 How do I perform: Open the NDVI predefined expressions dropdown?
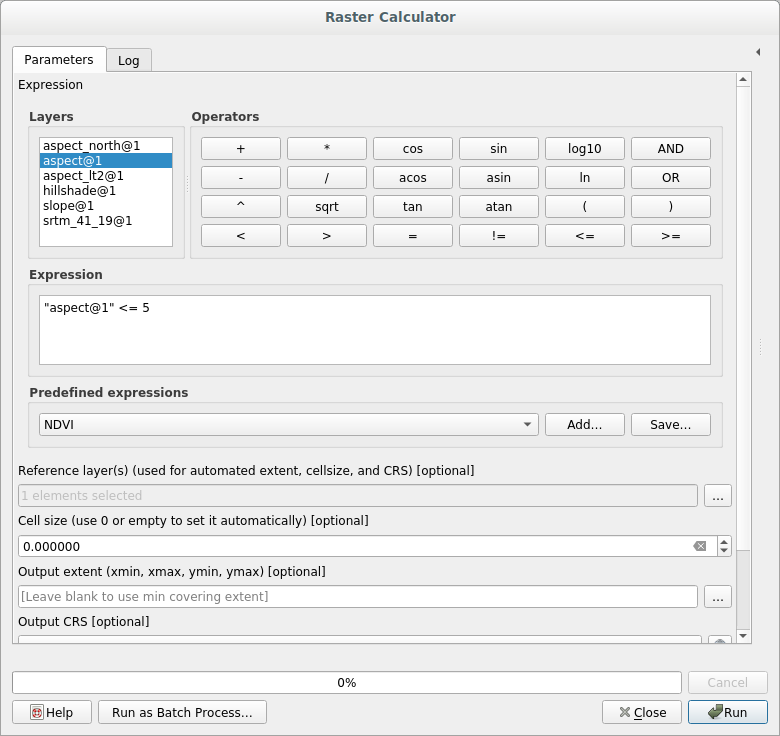click(x=288, y=425)
